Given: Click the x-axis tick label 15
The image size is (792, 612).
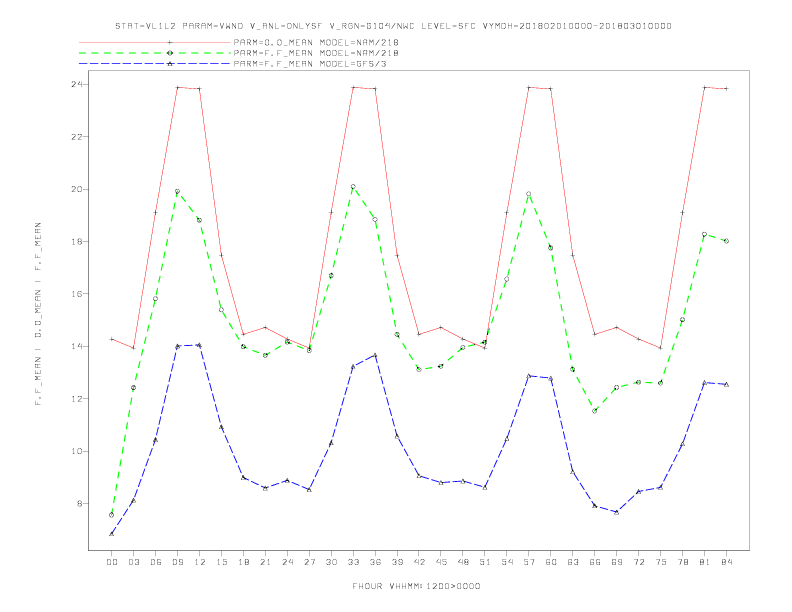Looking at the screenshot, I should click(221, 562).
